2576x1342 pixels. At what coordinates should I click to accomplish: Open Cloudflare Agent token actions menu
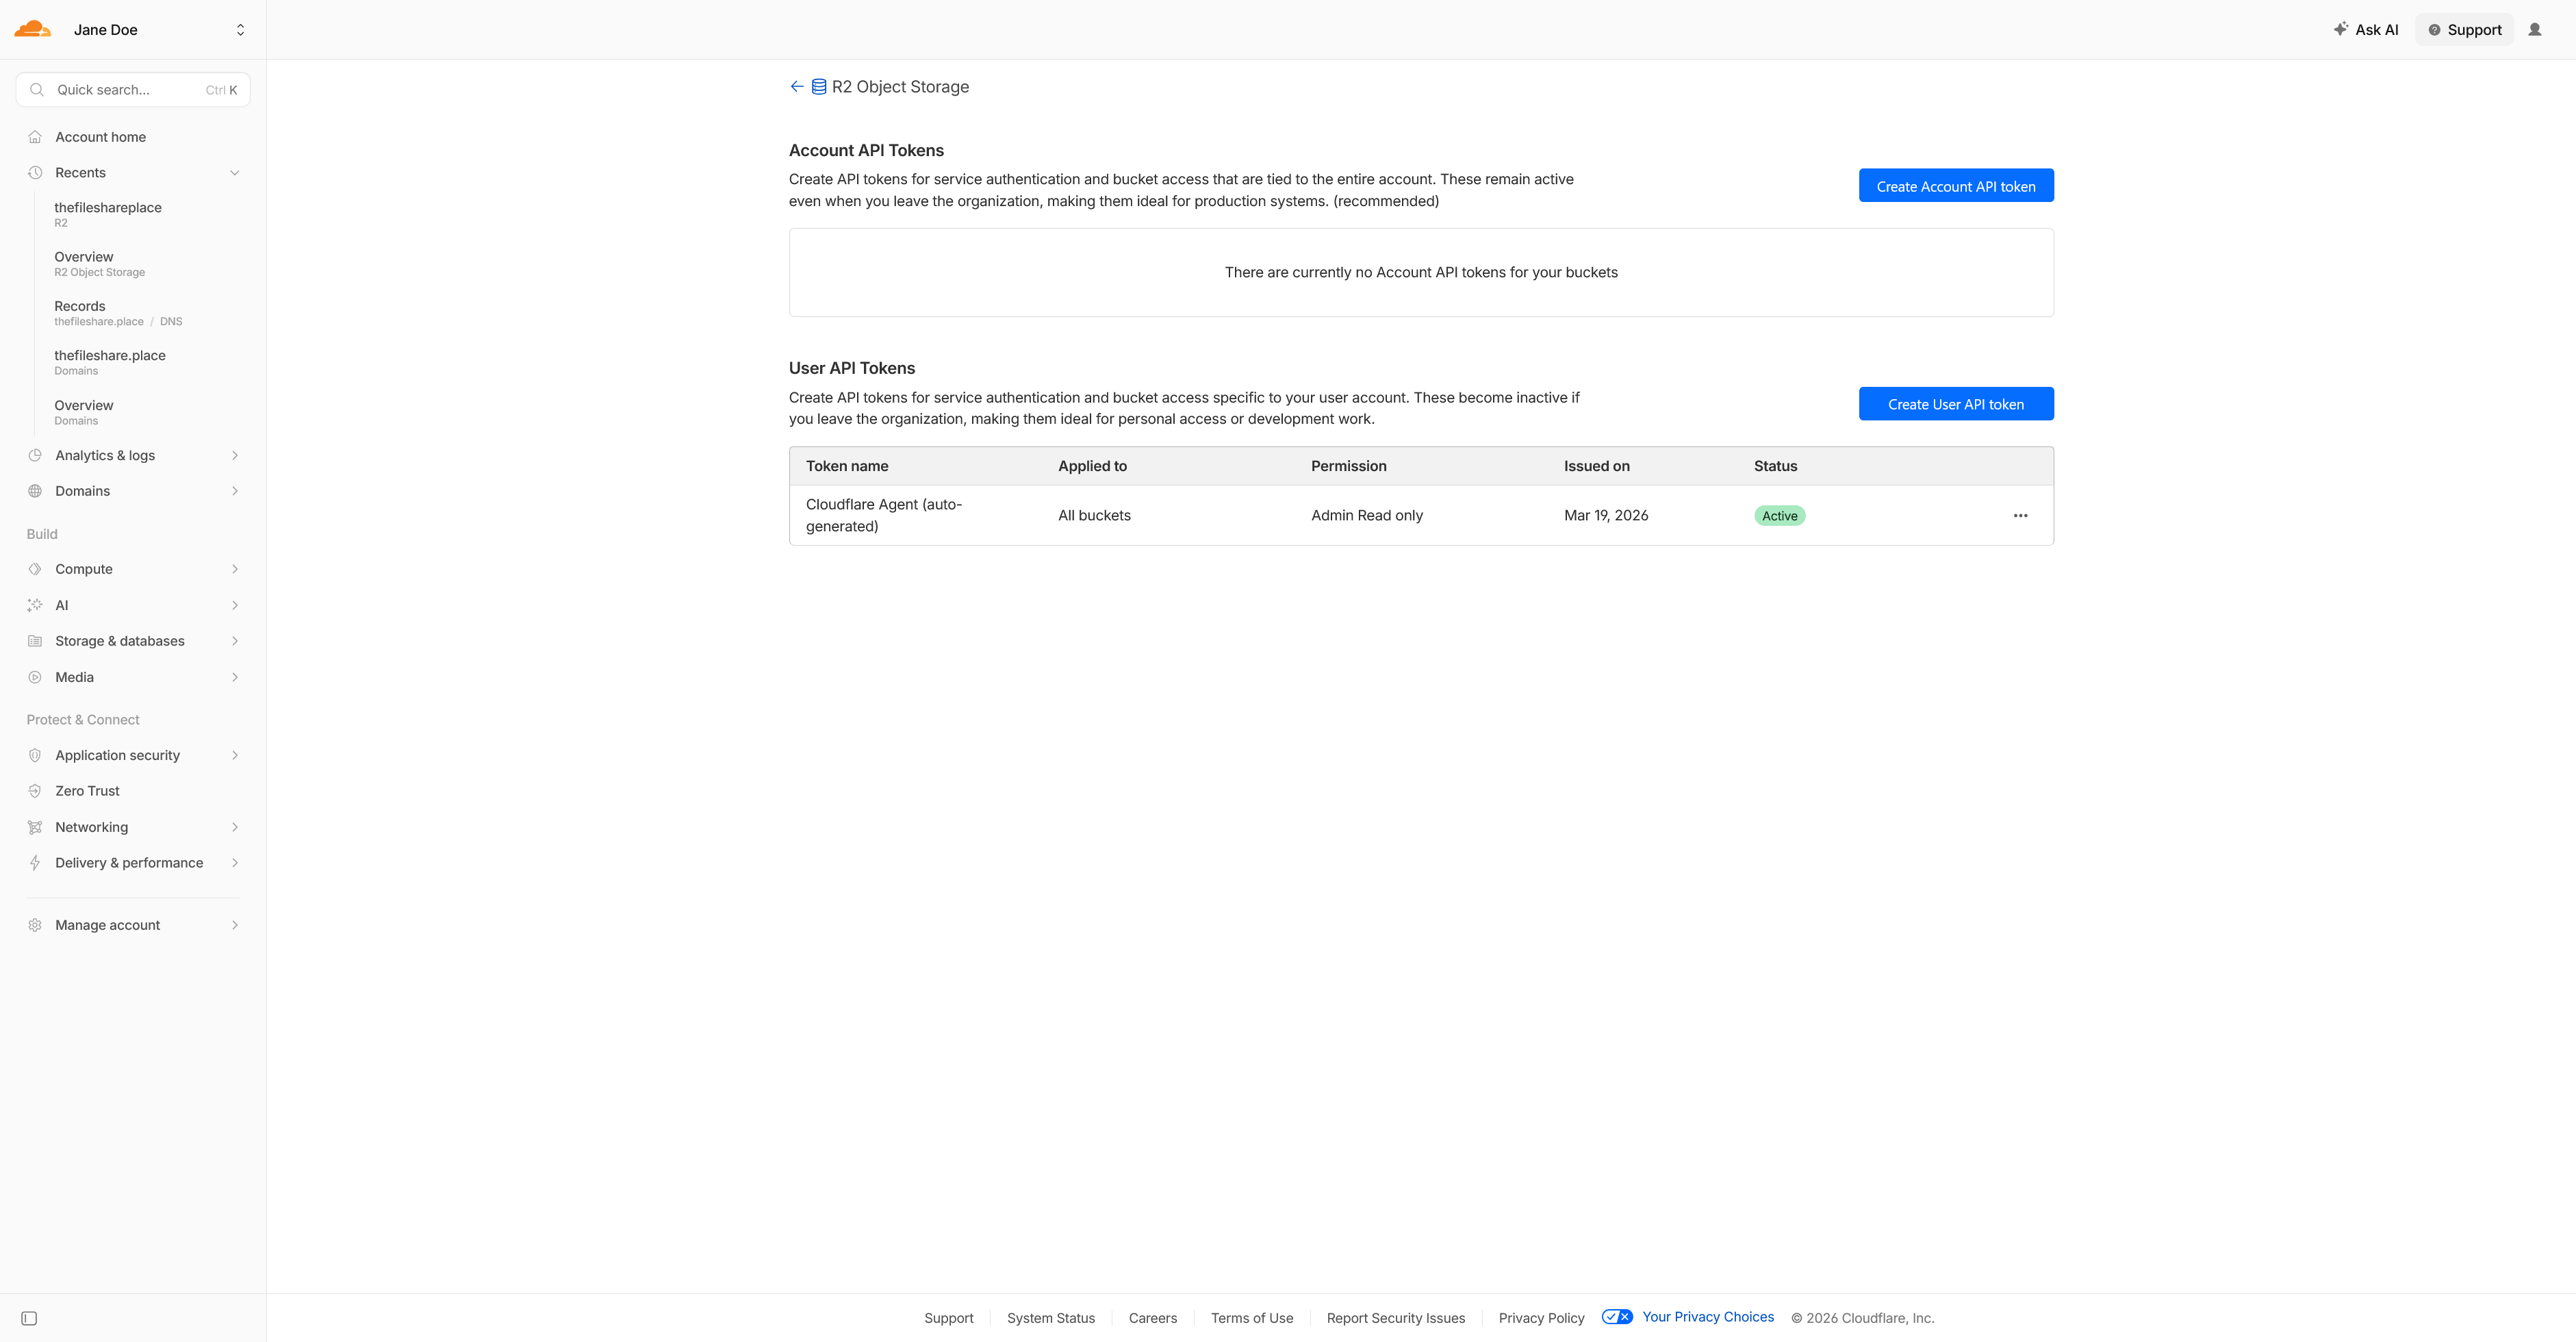tap(2020, 516)
